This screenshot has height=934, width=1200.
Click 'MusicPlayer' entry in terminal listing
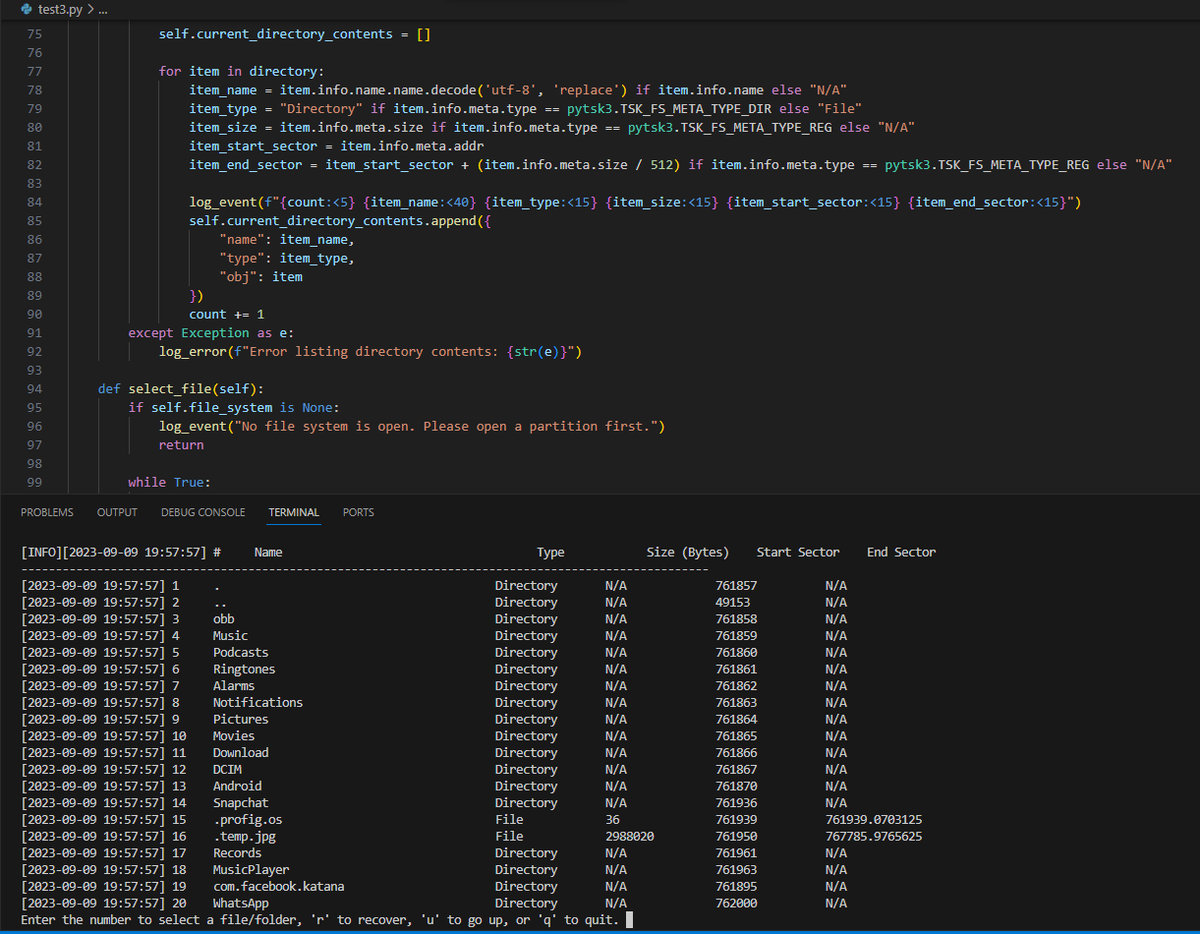tap(251, 870)
